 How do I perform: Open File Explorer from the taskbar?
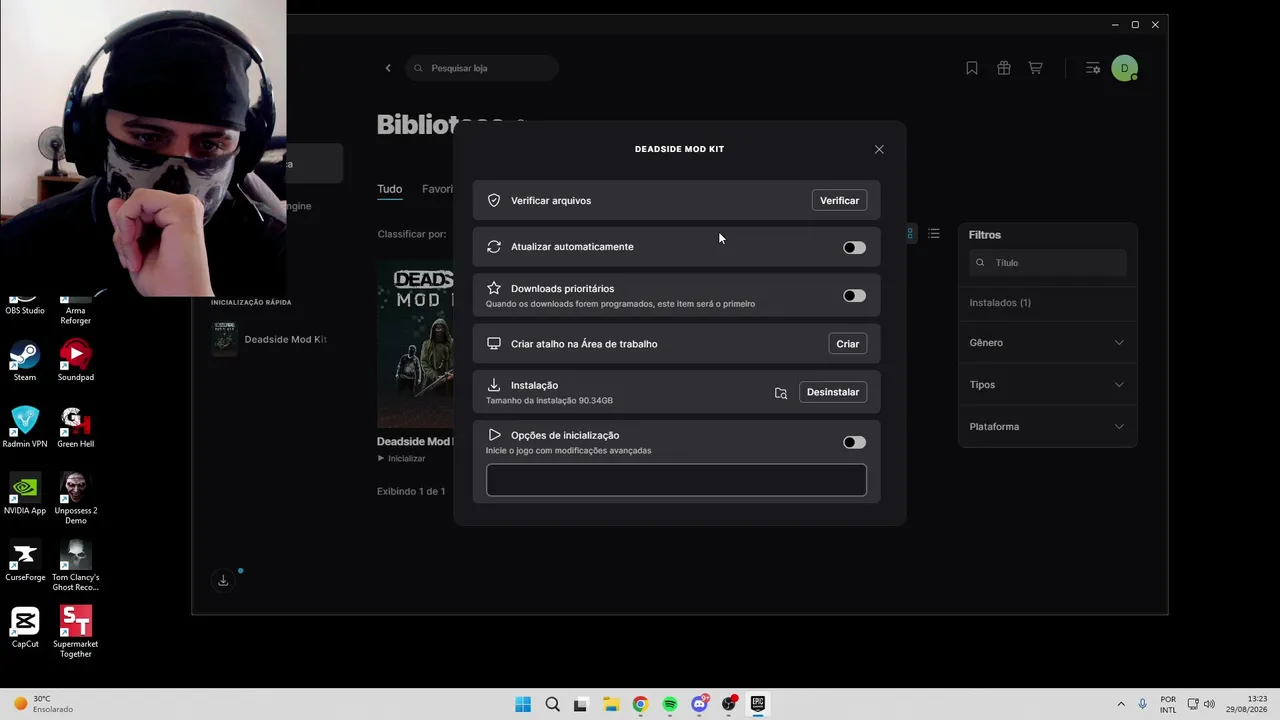pos(611,704)
